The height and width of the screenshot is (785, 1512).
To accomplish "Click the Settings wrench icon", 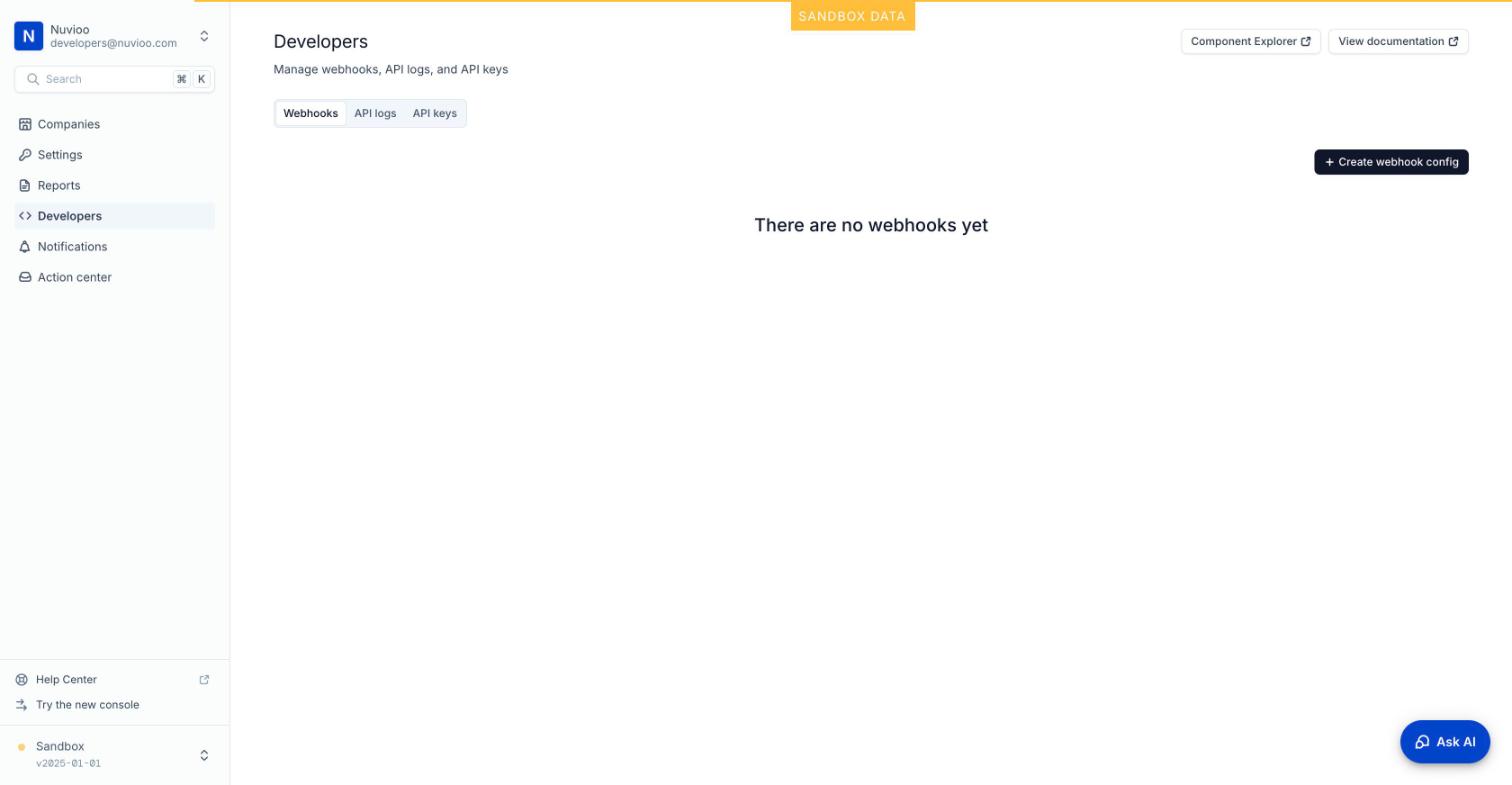I will pyautogui.click(x=25, y=155).
